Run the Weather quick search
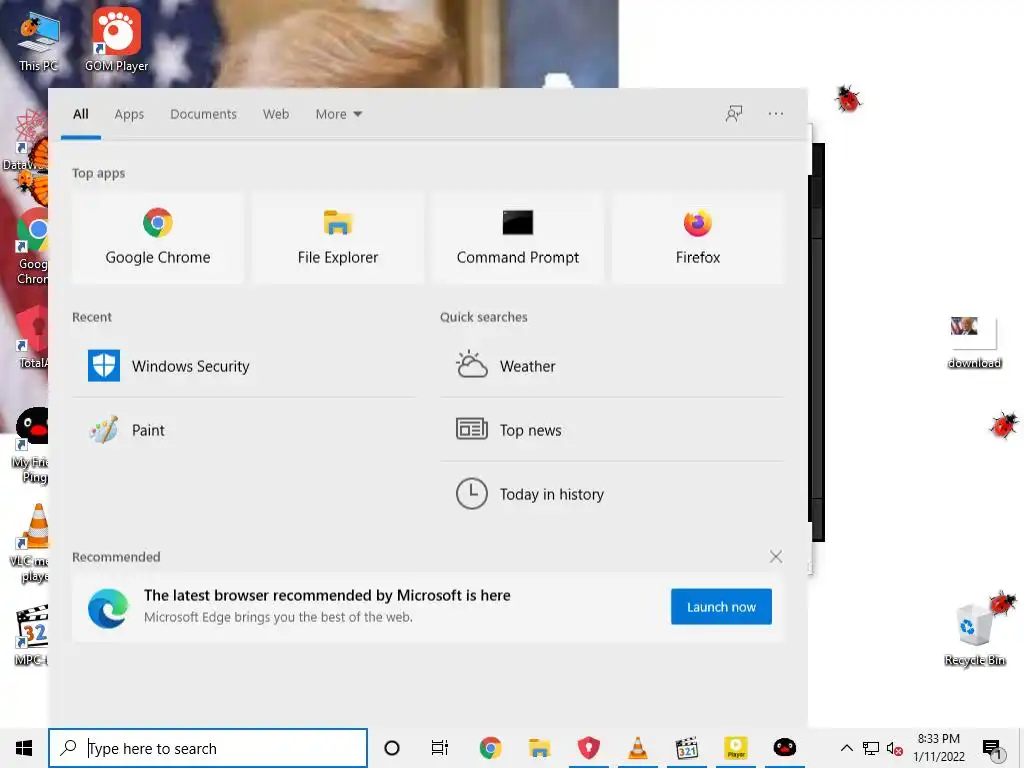This screenshot has width=1024, height=768. click(612, 366)
